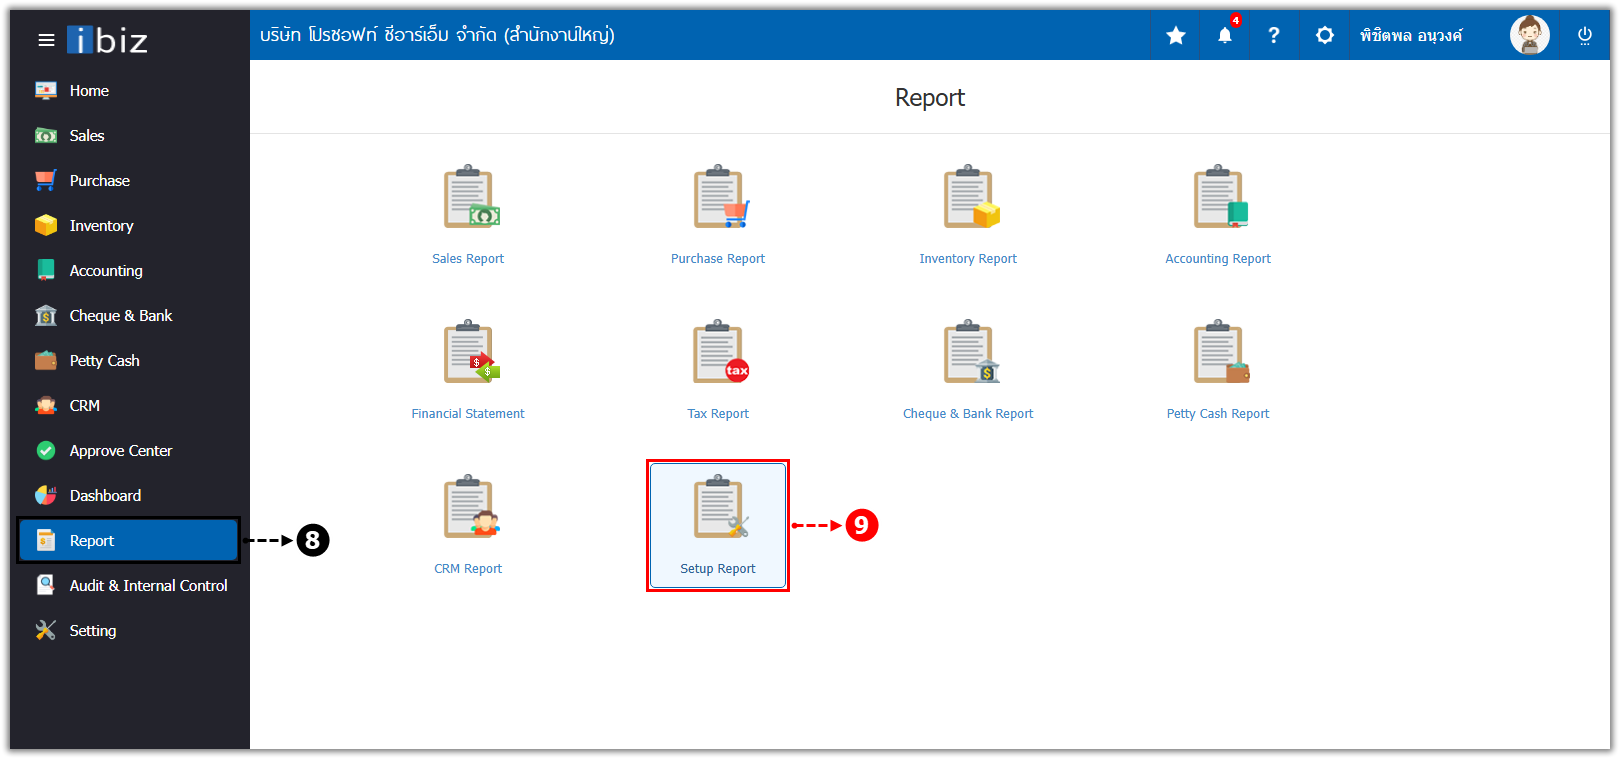Screen dimensions: 1620x759
Task: Open the user profile avatar
Action: 1529,36
